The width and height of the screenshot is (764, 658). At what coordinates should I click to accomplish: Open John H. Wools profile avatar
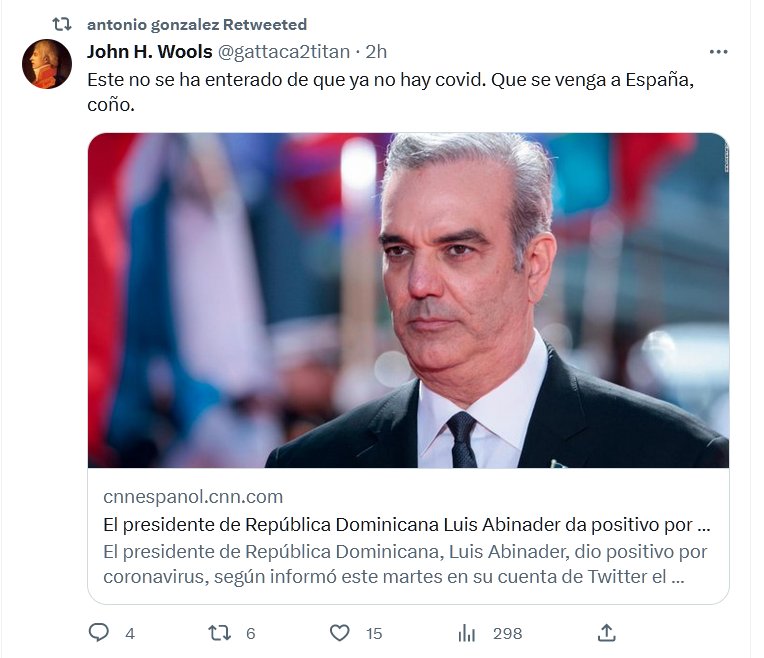coord(47,64)
